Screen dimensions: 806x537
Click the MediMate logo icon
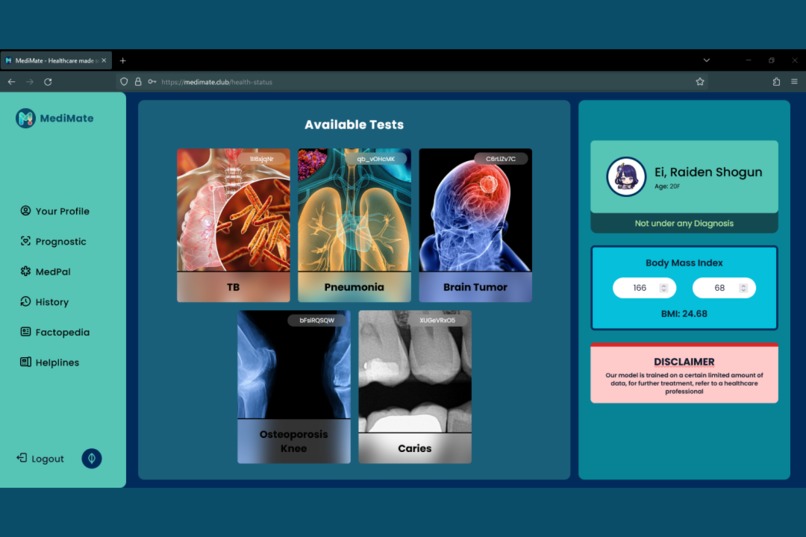tap(25, 118)
